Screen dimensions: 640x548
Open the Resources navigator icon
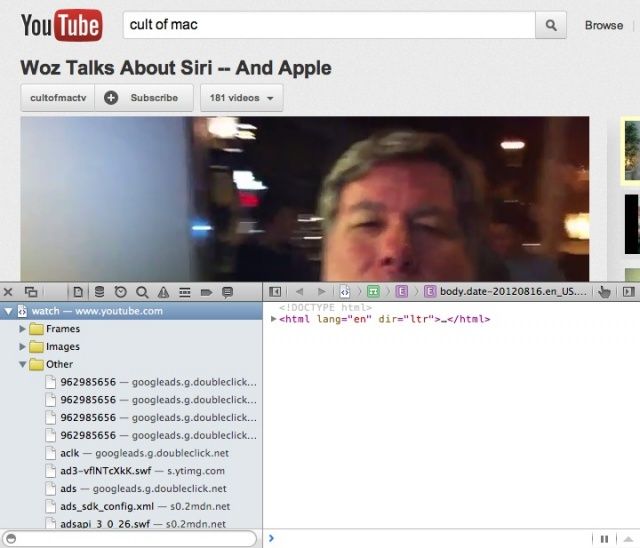click(78, 292)
